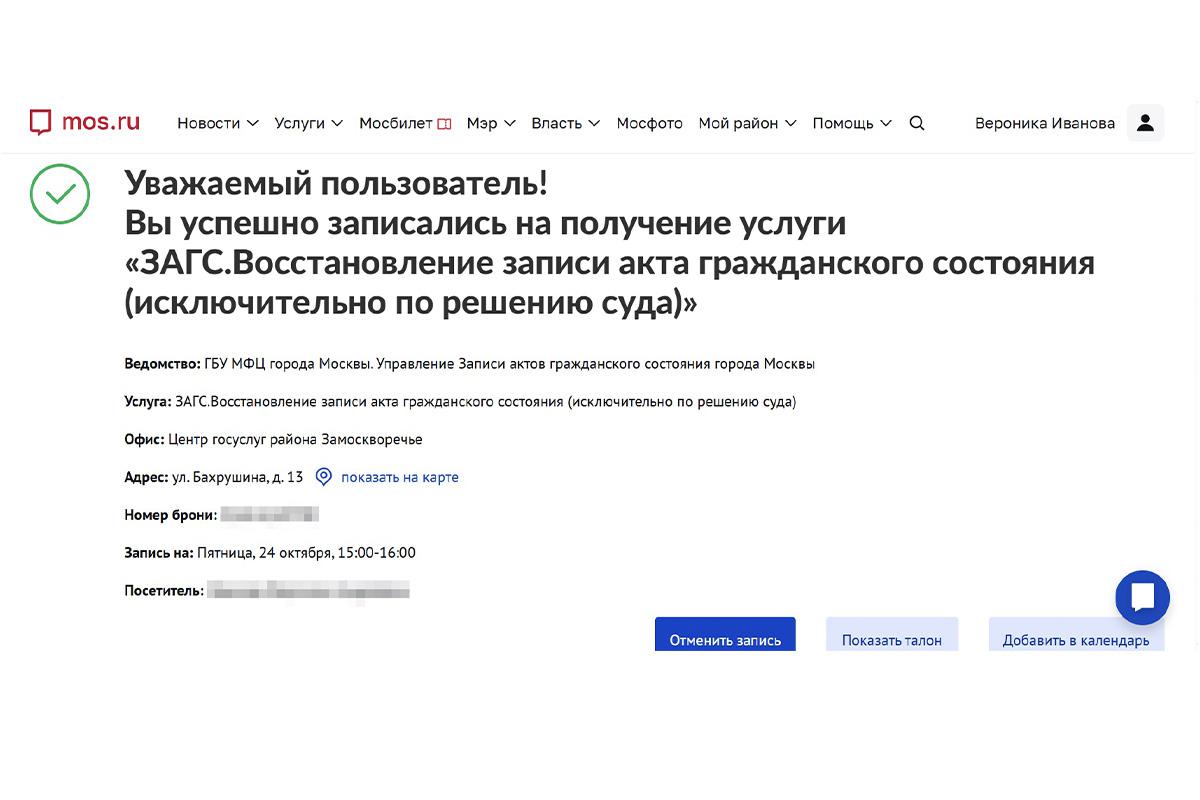Open показать на карте link

click(x=400, y=477)
